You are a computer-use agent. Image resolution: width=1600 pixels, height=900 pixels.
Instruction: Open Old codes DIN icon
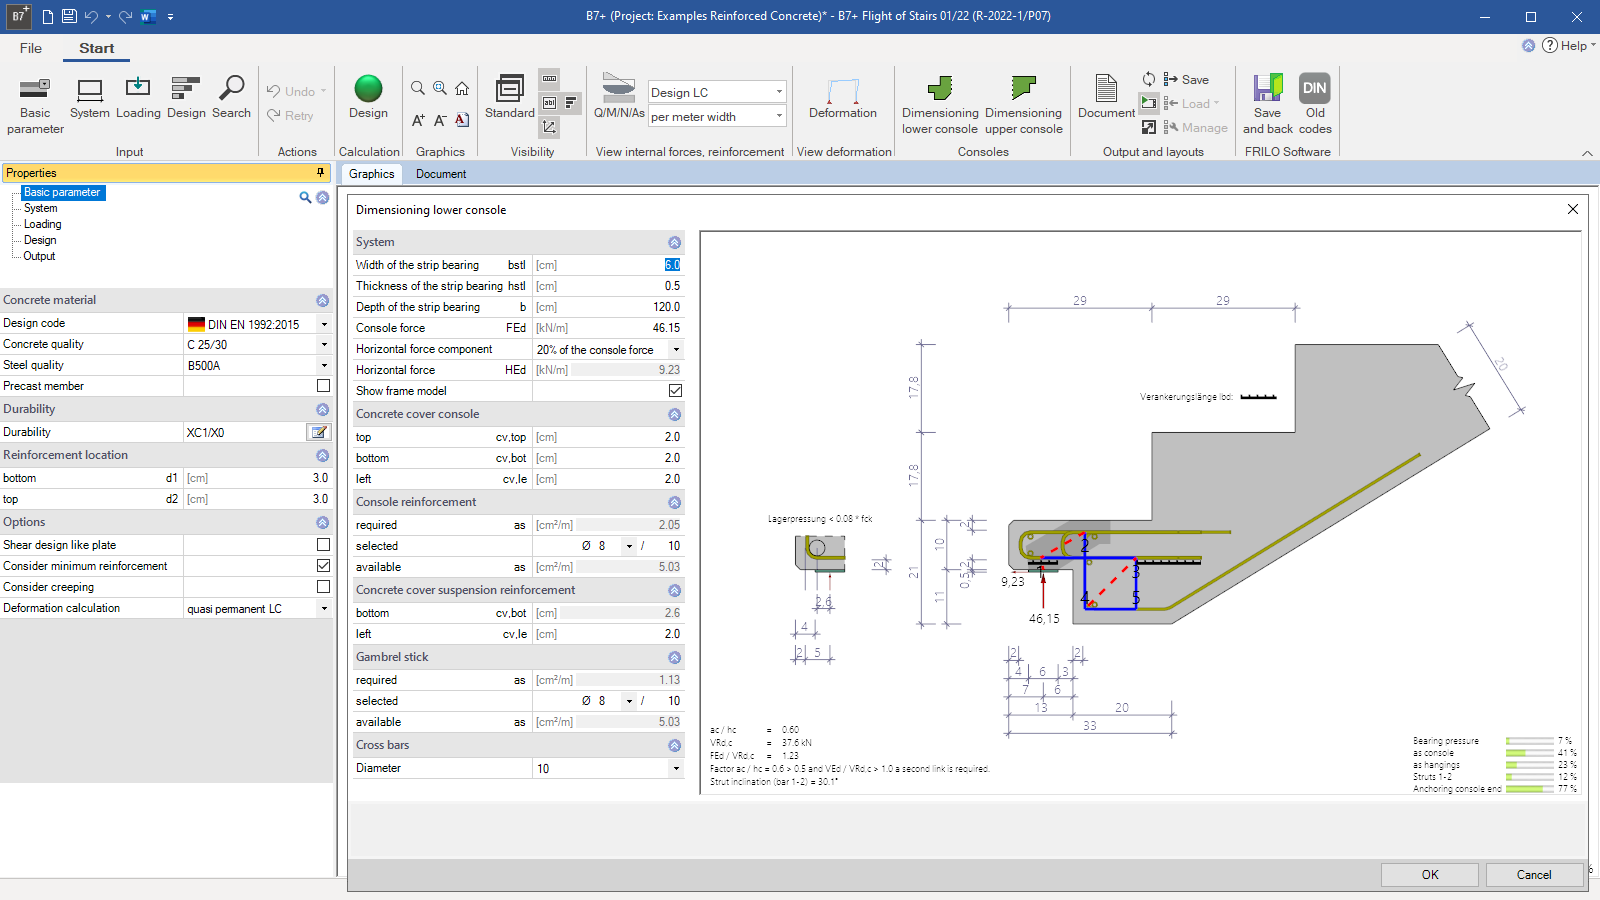pos(1315,105)
